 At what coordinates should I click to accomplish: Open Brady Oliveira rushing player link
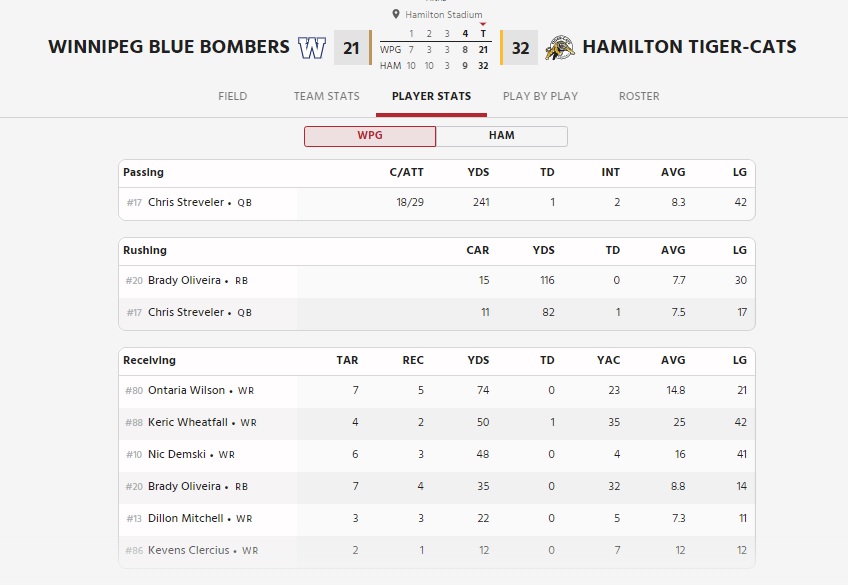coord(184,280)
